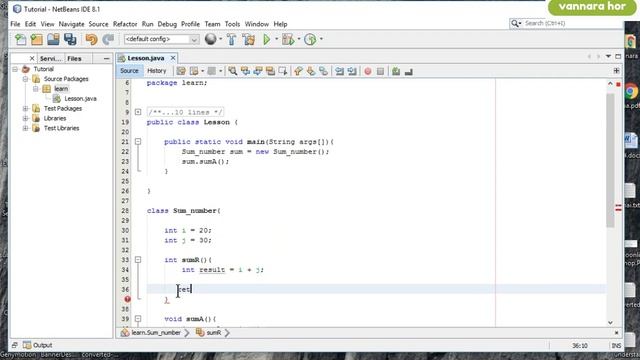The width and height of the screenshot is (640, 360).
Task: Click the Debug Project icon
Action: click(x=288, y=39)
